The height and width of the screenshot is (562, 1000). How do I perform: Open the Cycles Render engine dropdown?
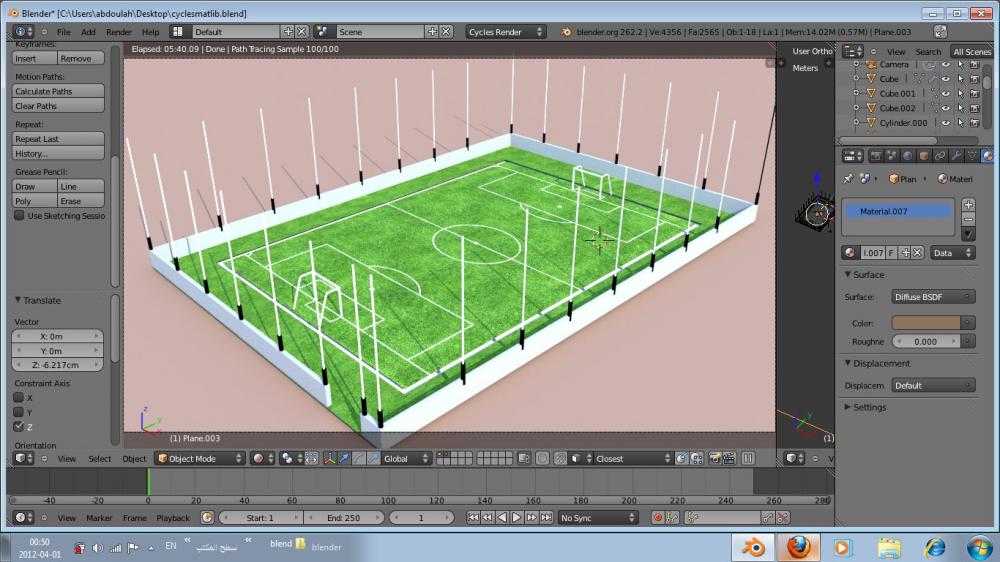click(x=505, y=31)
